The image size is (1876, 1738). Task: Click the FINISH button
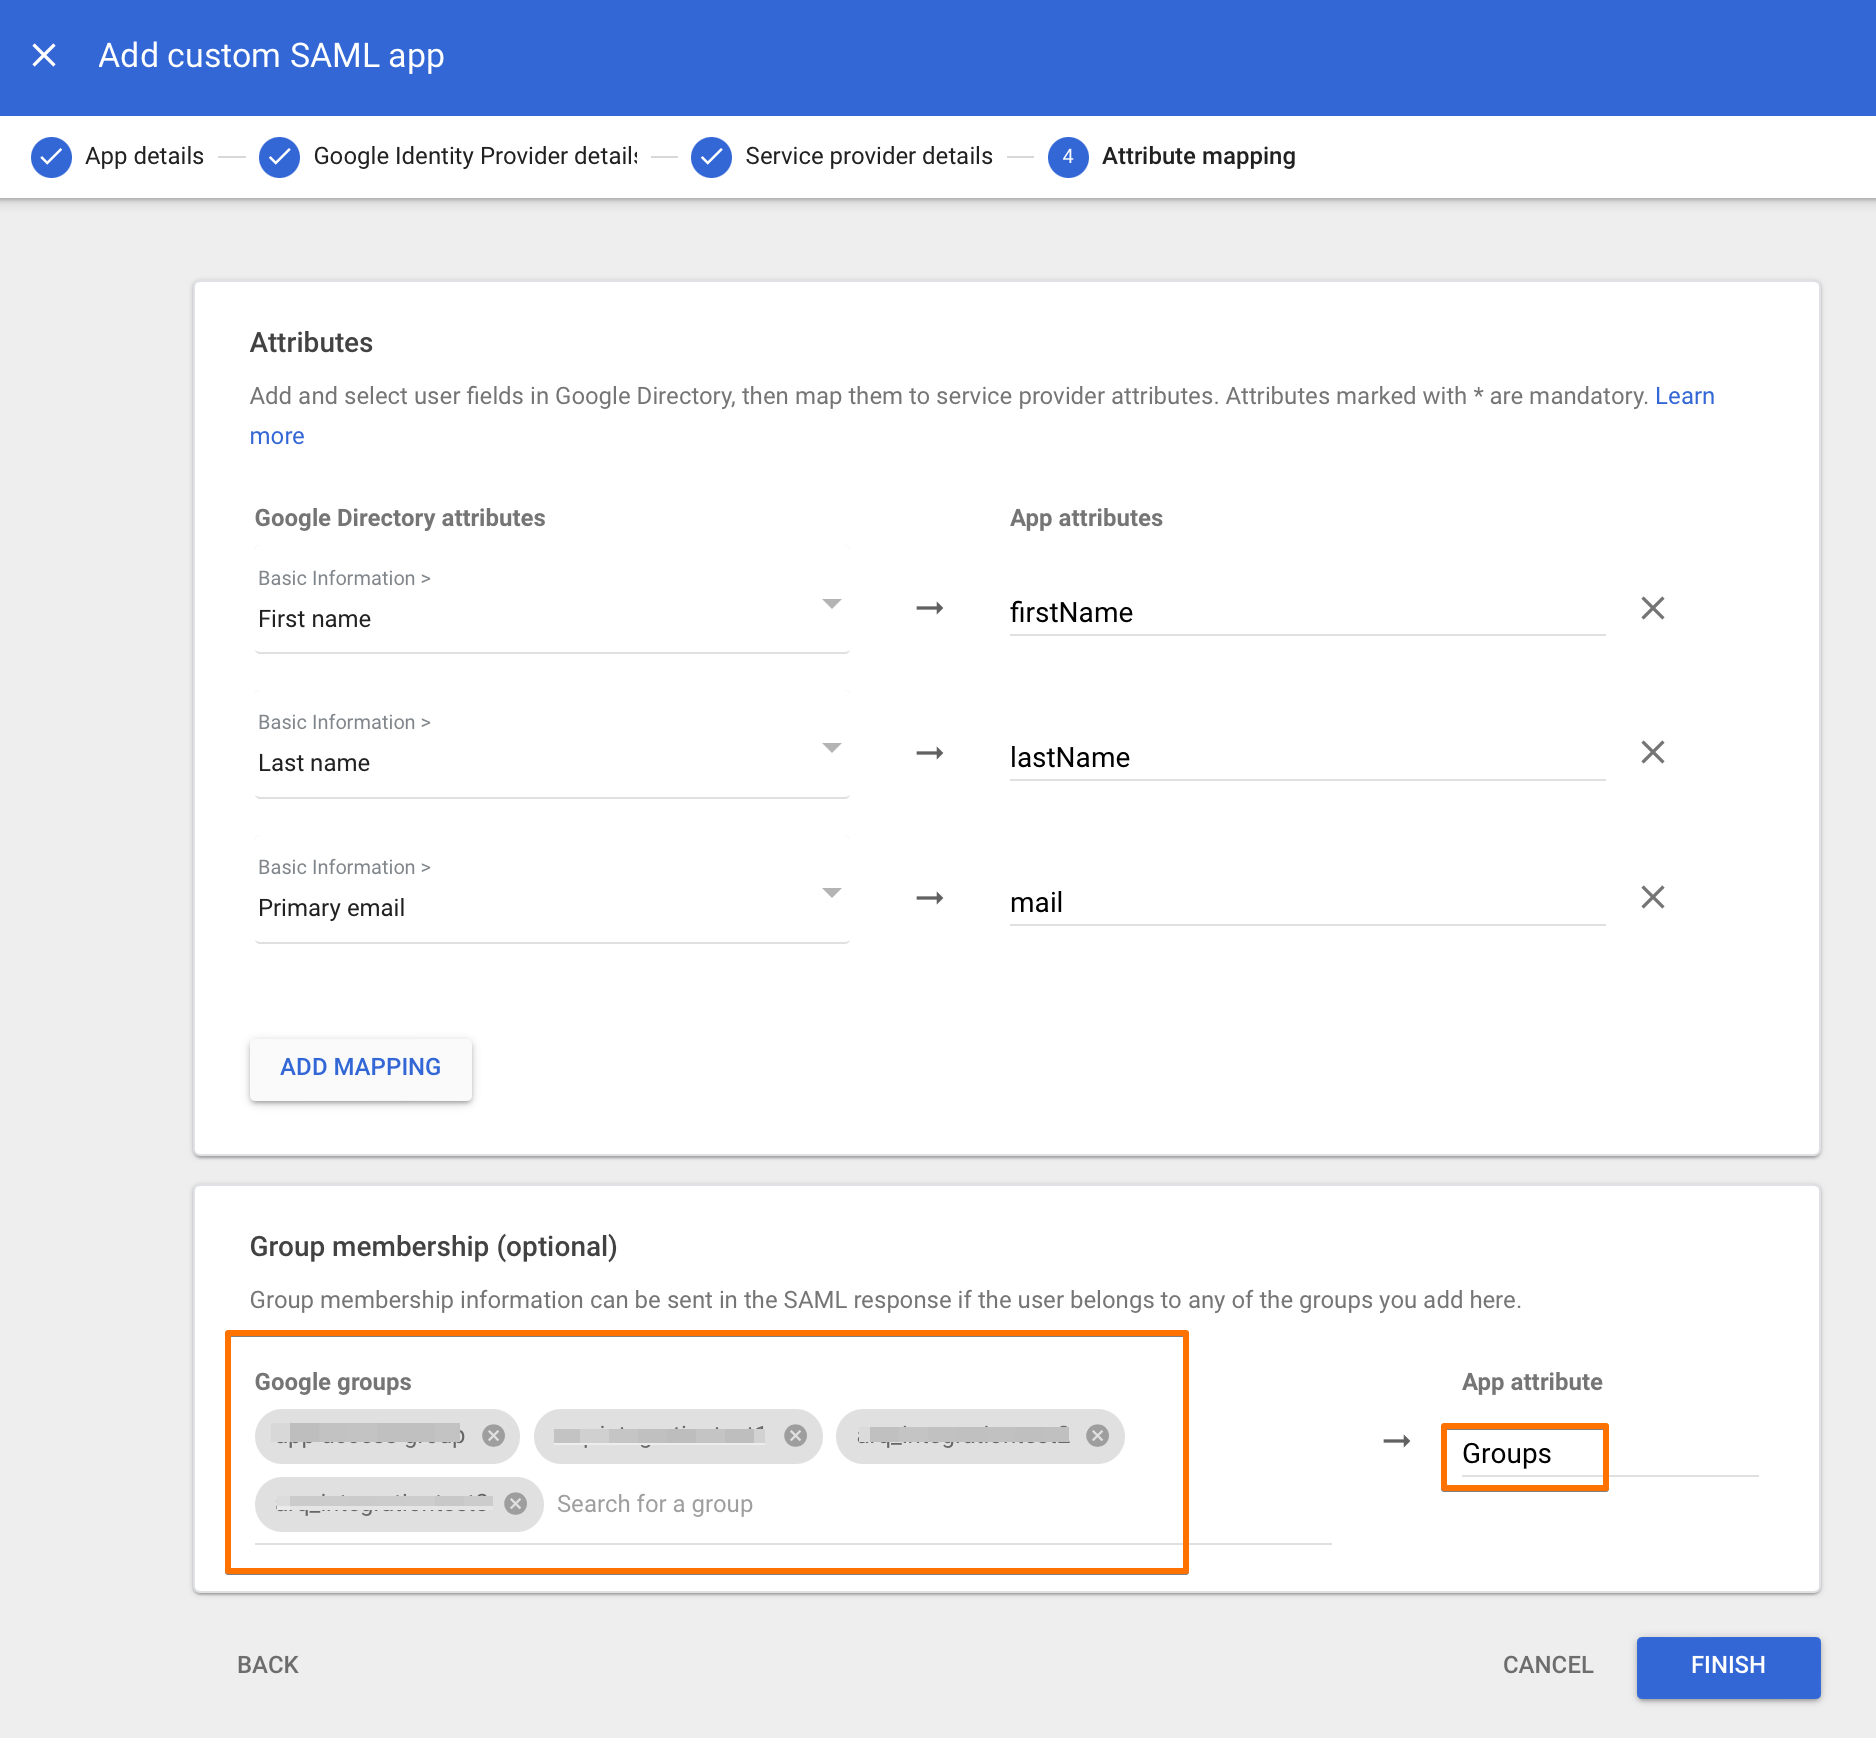click(x=1728, y=1666)
